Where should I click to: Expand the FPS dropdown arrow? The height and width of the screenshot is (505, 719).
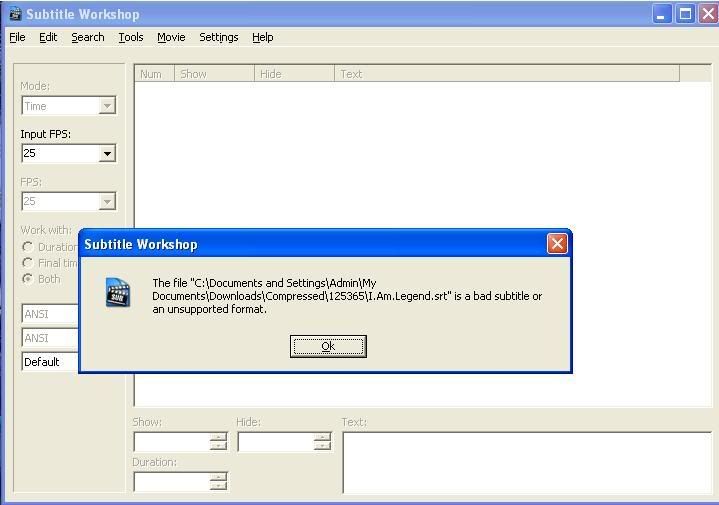tap(107, 201)
